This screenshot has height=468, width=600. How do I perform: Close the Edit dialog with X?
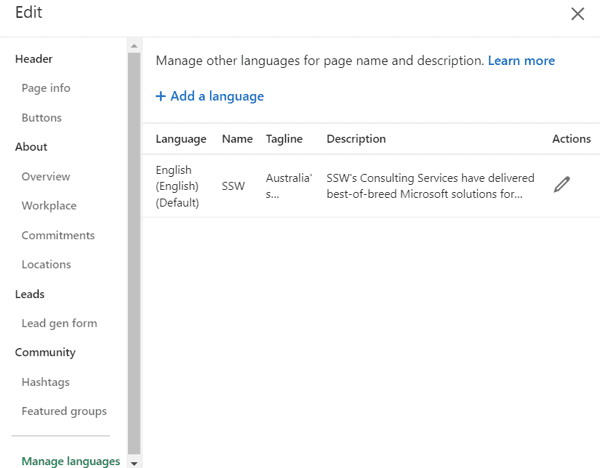(x=577, y=14)
